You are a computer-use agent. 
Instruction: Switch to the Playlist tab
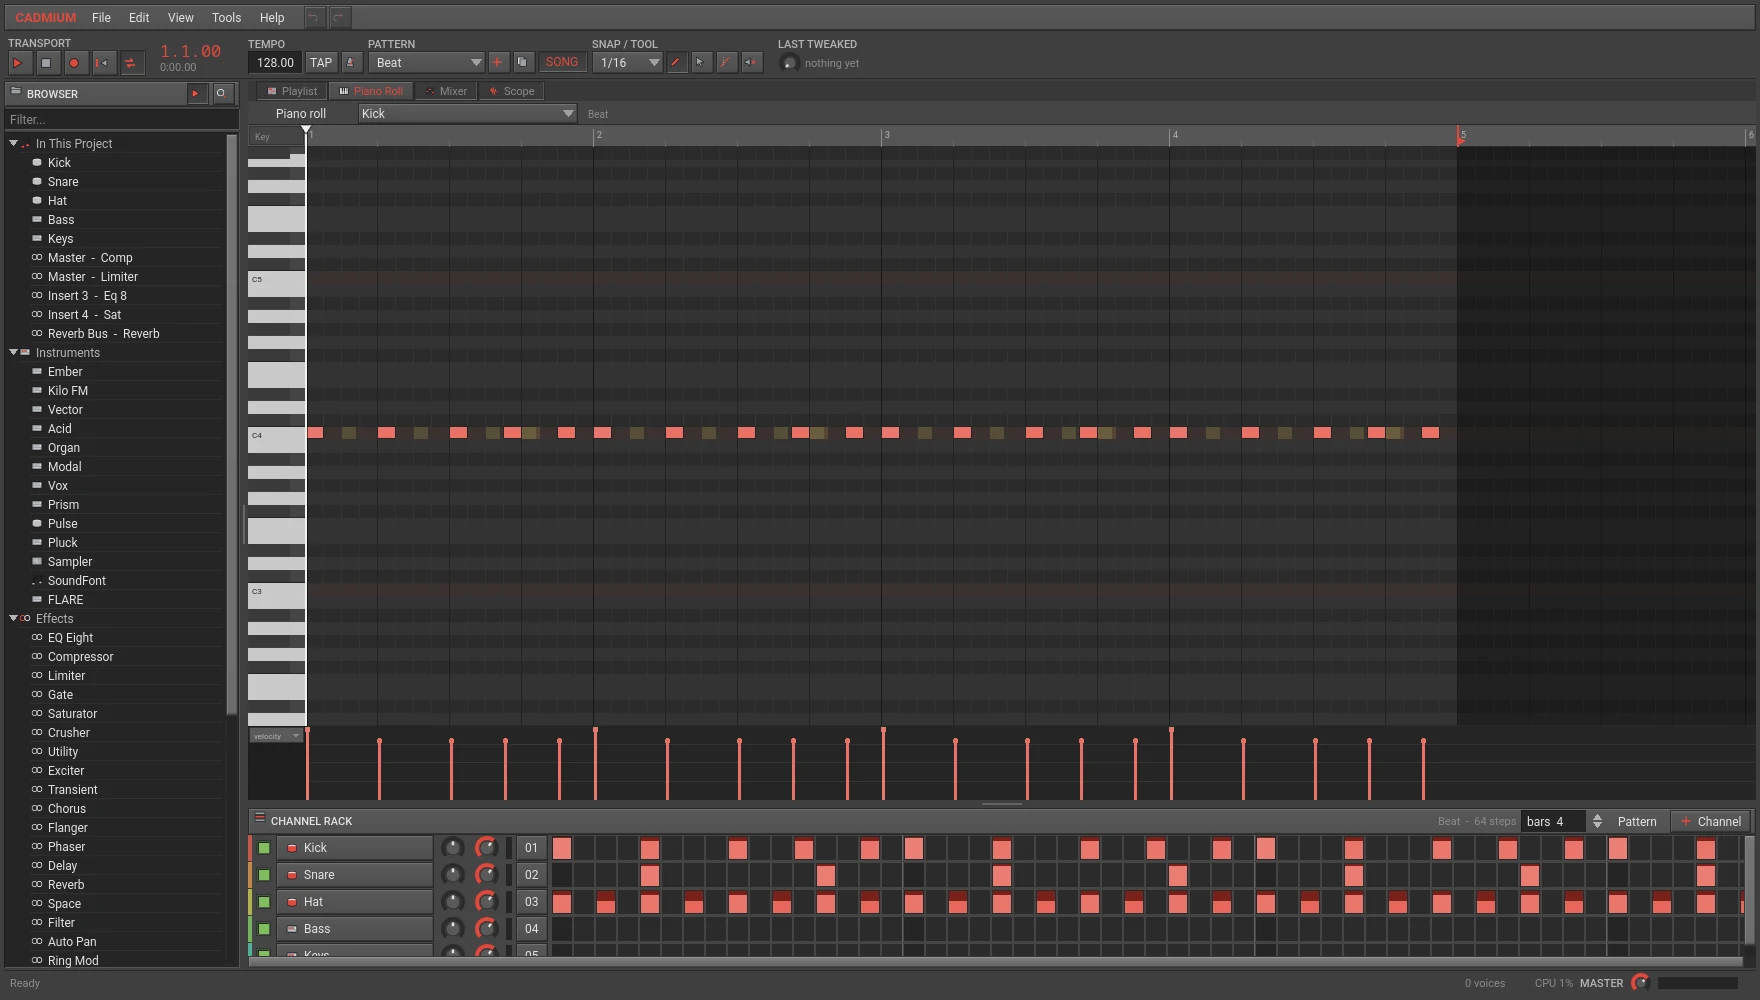click(x=292, y=91)
